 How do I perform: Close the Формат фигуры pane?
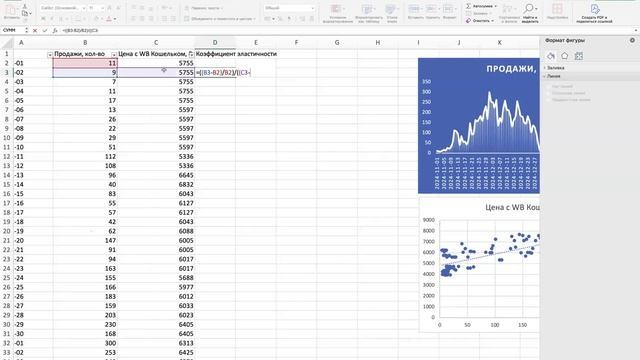point(632,40)
